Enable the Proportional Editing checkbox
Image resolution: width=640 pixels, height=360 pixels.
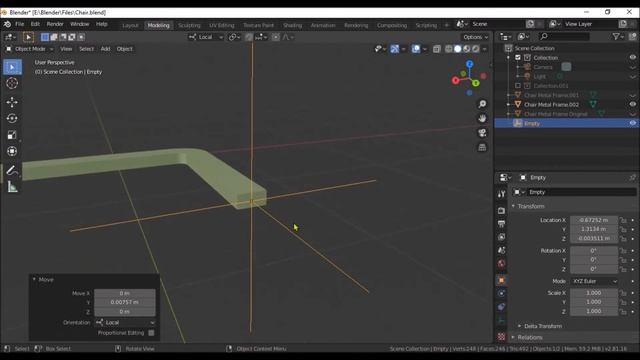pos(151,333)
